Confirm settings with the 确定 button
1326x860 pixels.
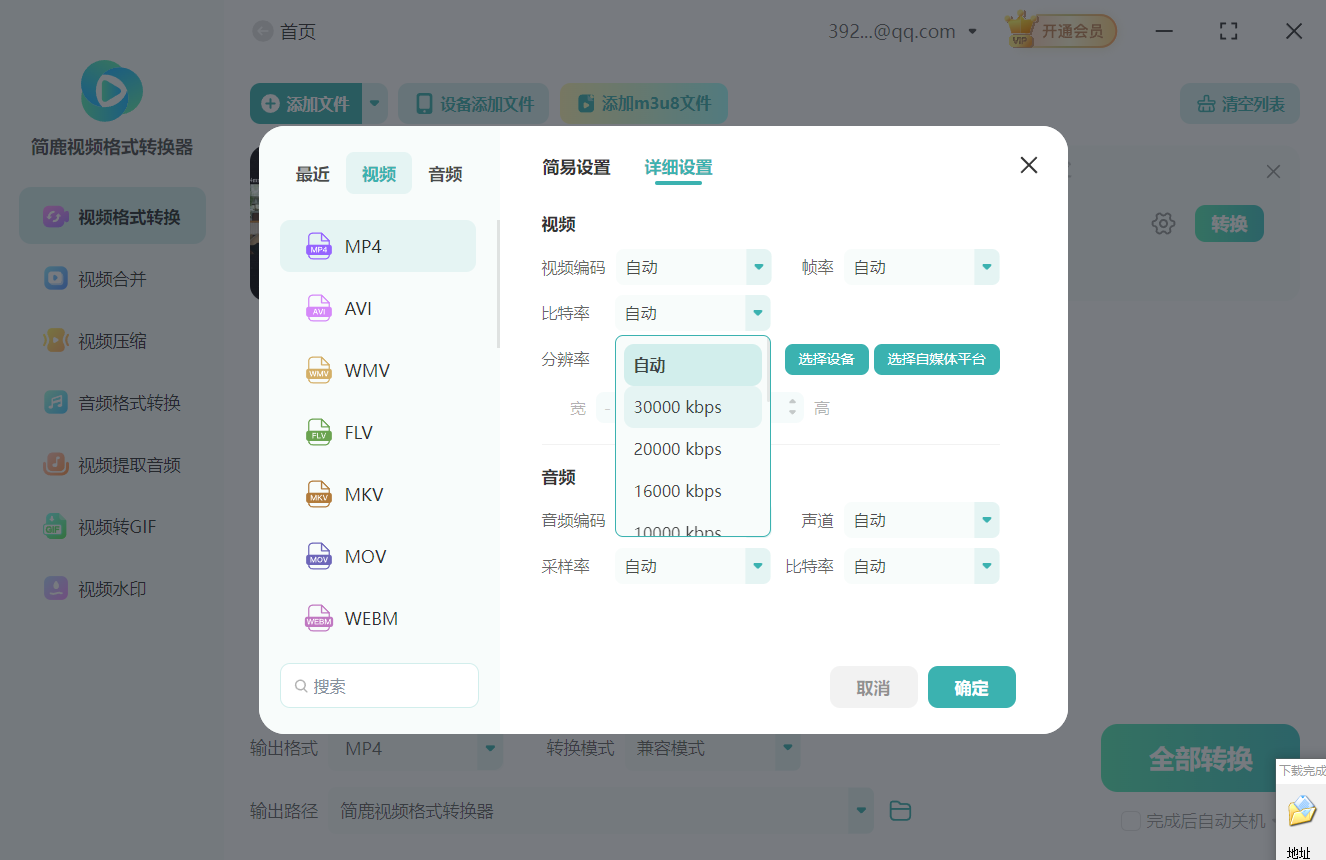[x=971, y=687]
